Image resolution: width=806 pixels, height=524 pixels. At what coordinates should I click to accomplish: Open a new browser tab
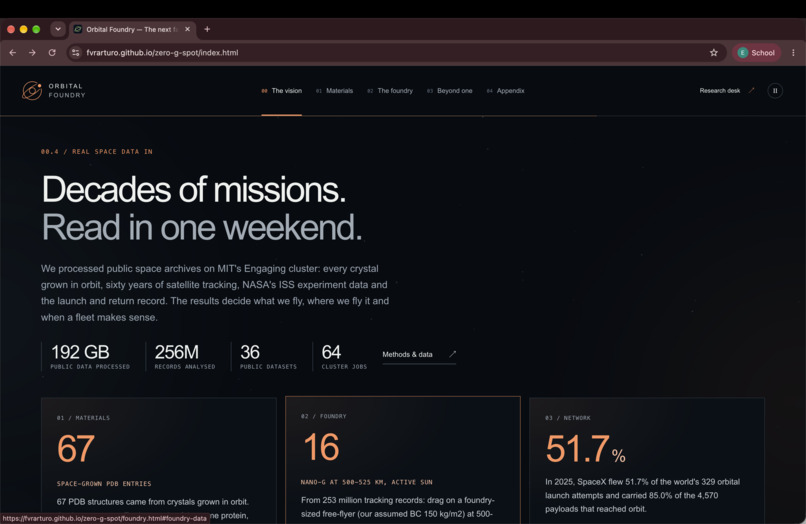[207, 29]
